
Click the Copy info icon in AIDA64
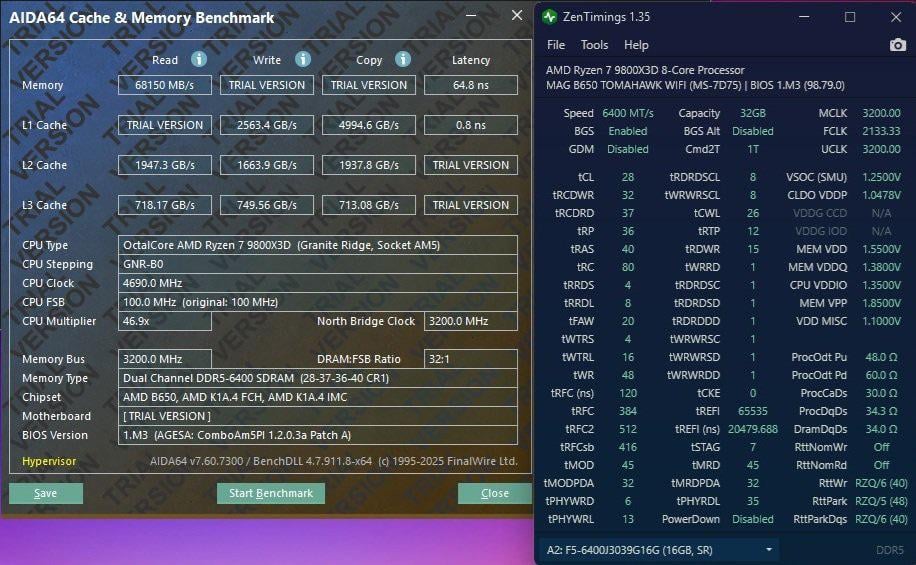click(x=403, y=59)
